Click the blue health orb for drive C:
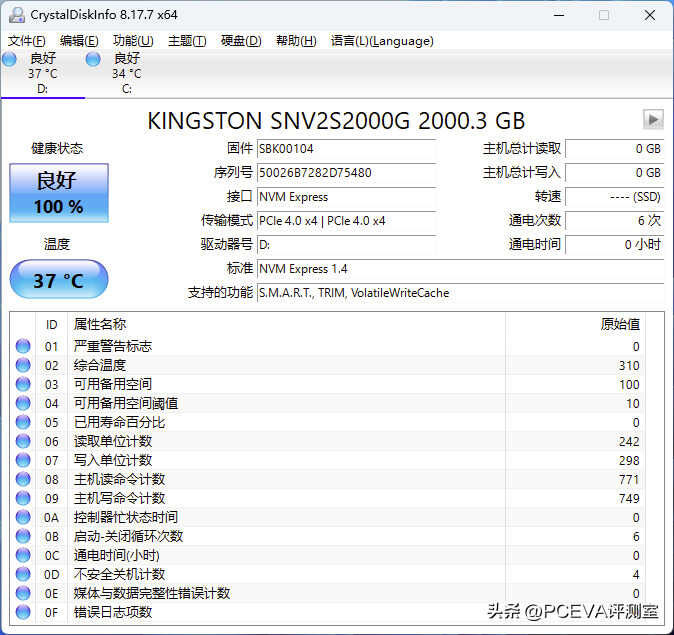Viewport: 674px width, 635px height. tap(93, 59)
